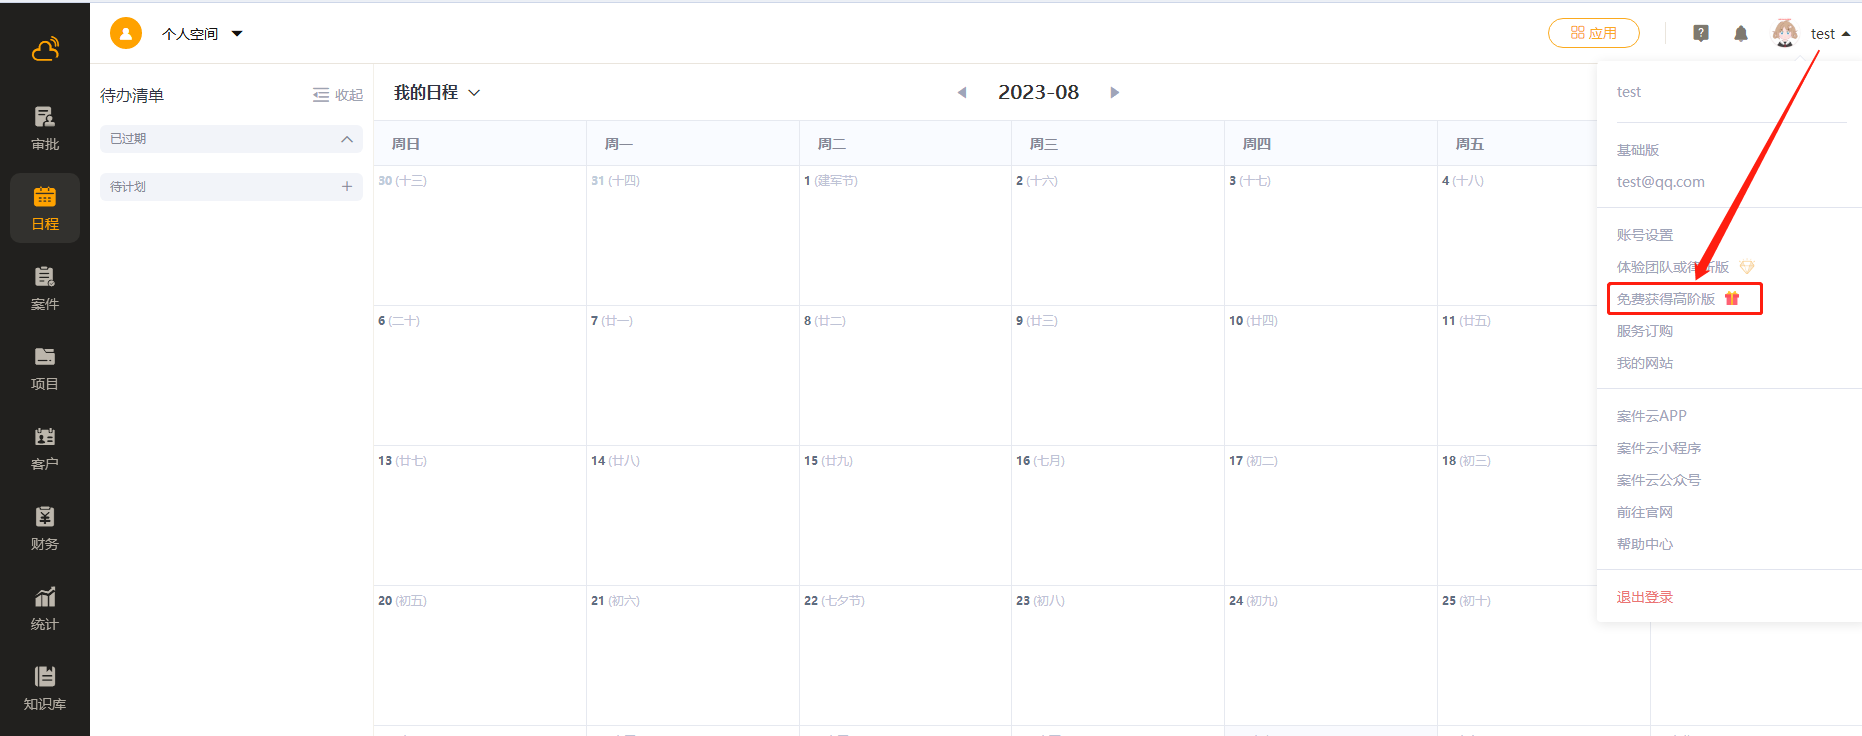This screenshot has width=1862, height=736.
Task: Select 免费获得高阶版 menu item
Action: 1666,299
